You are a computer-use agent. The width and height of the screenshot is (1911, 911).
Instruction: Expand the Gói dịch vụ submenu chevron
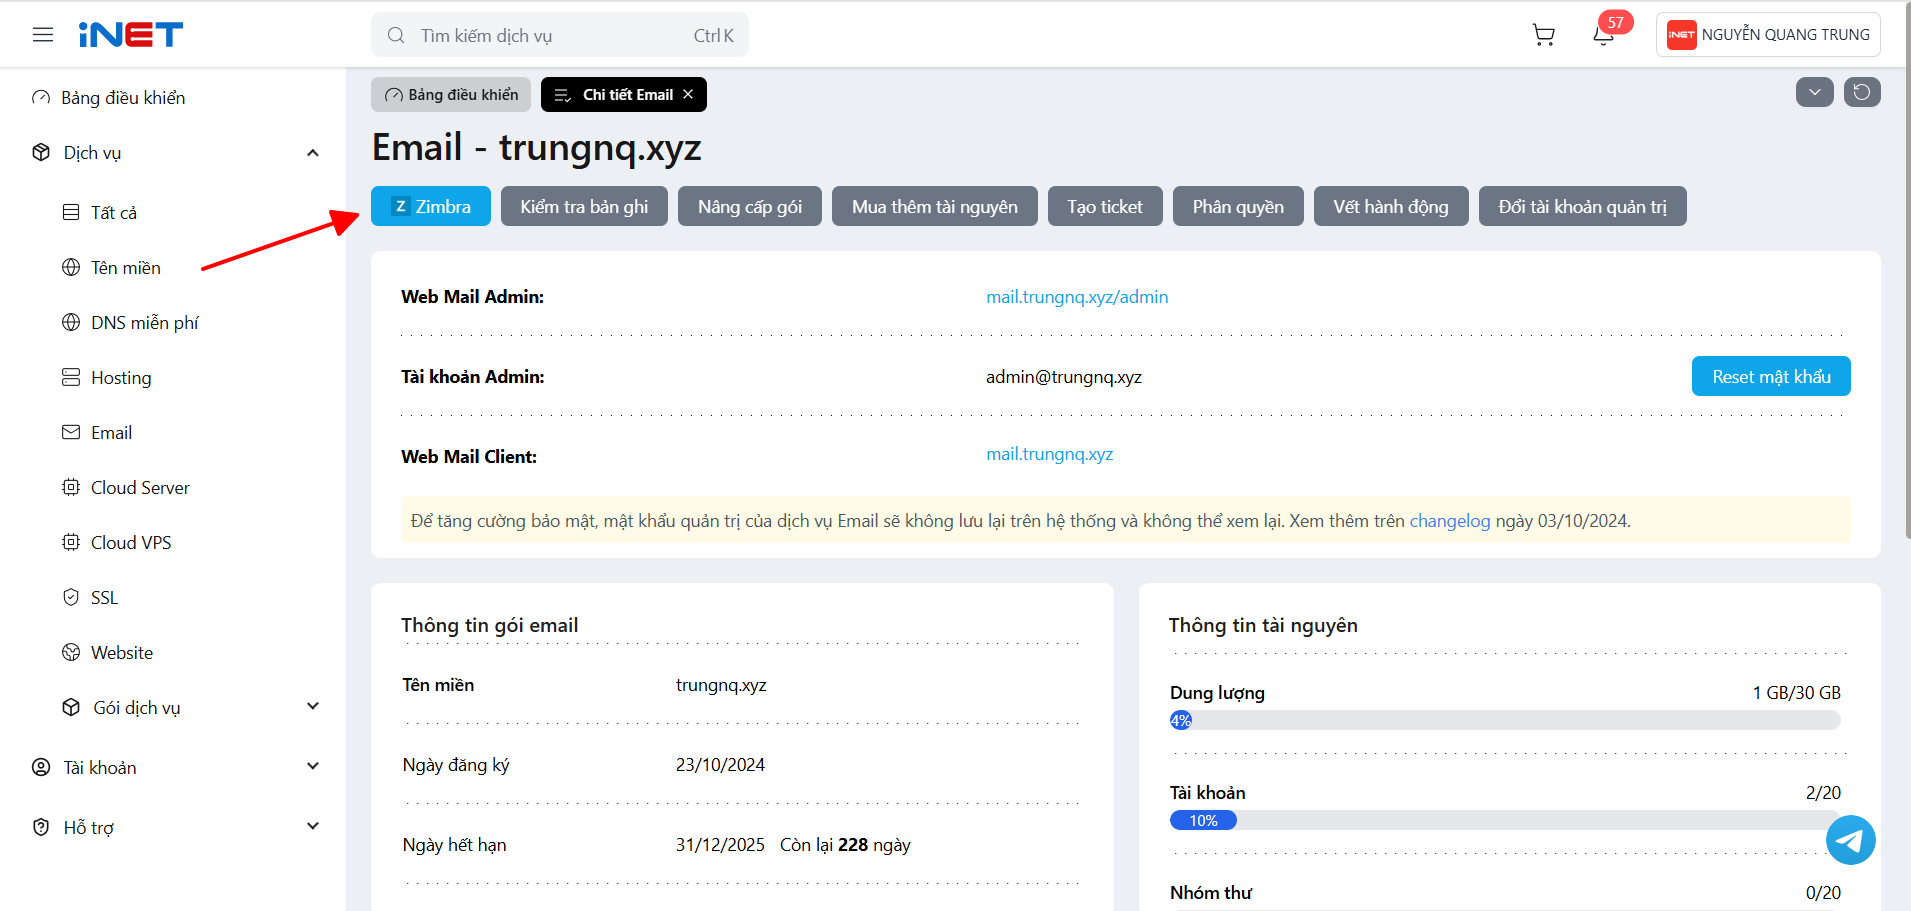coord(313,706)
